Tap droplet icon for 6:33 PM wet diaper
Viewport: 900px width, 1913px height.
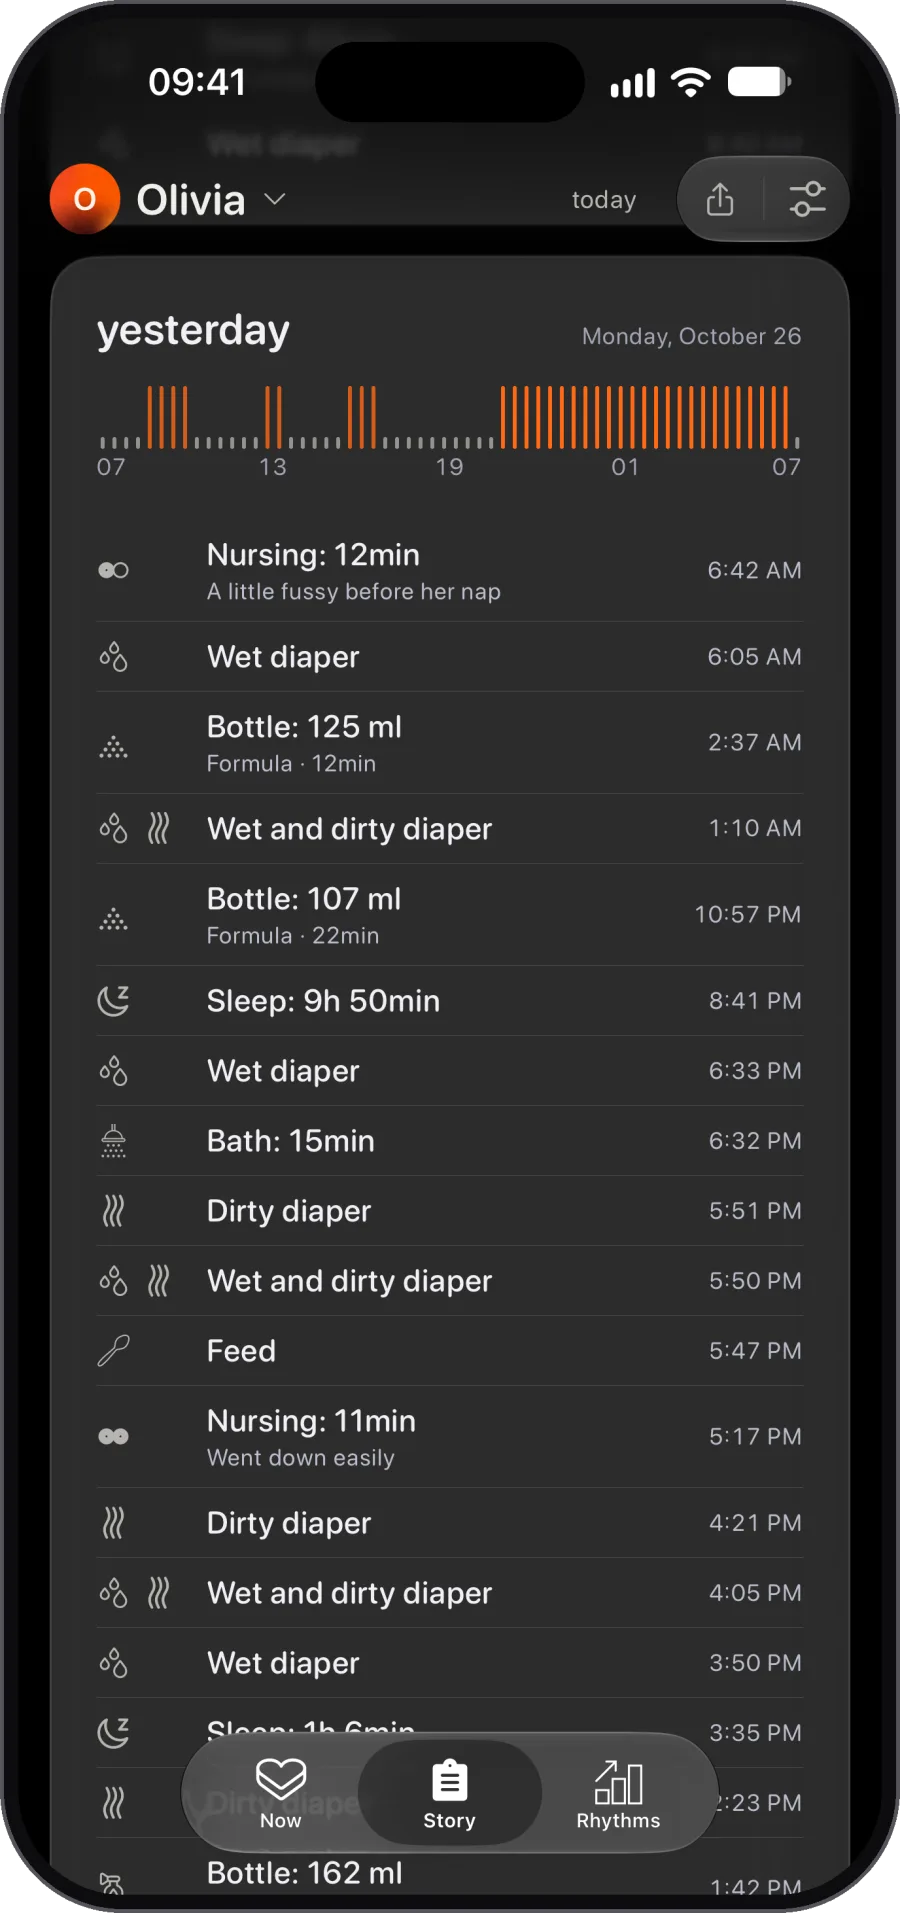[113, 1071]
